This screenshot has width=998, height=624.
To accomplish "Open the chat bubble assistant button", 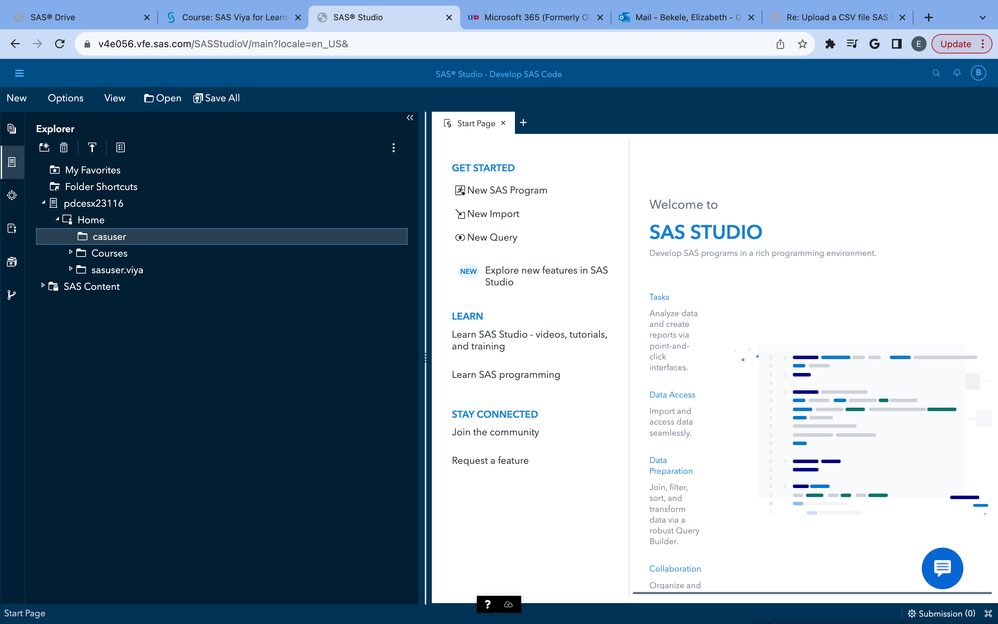I will click(941, 568).
